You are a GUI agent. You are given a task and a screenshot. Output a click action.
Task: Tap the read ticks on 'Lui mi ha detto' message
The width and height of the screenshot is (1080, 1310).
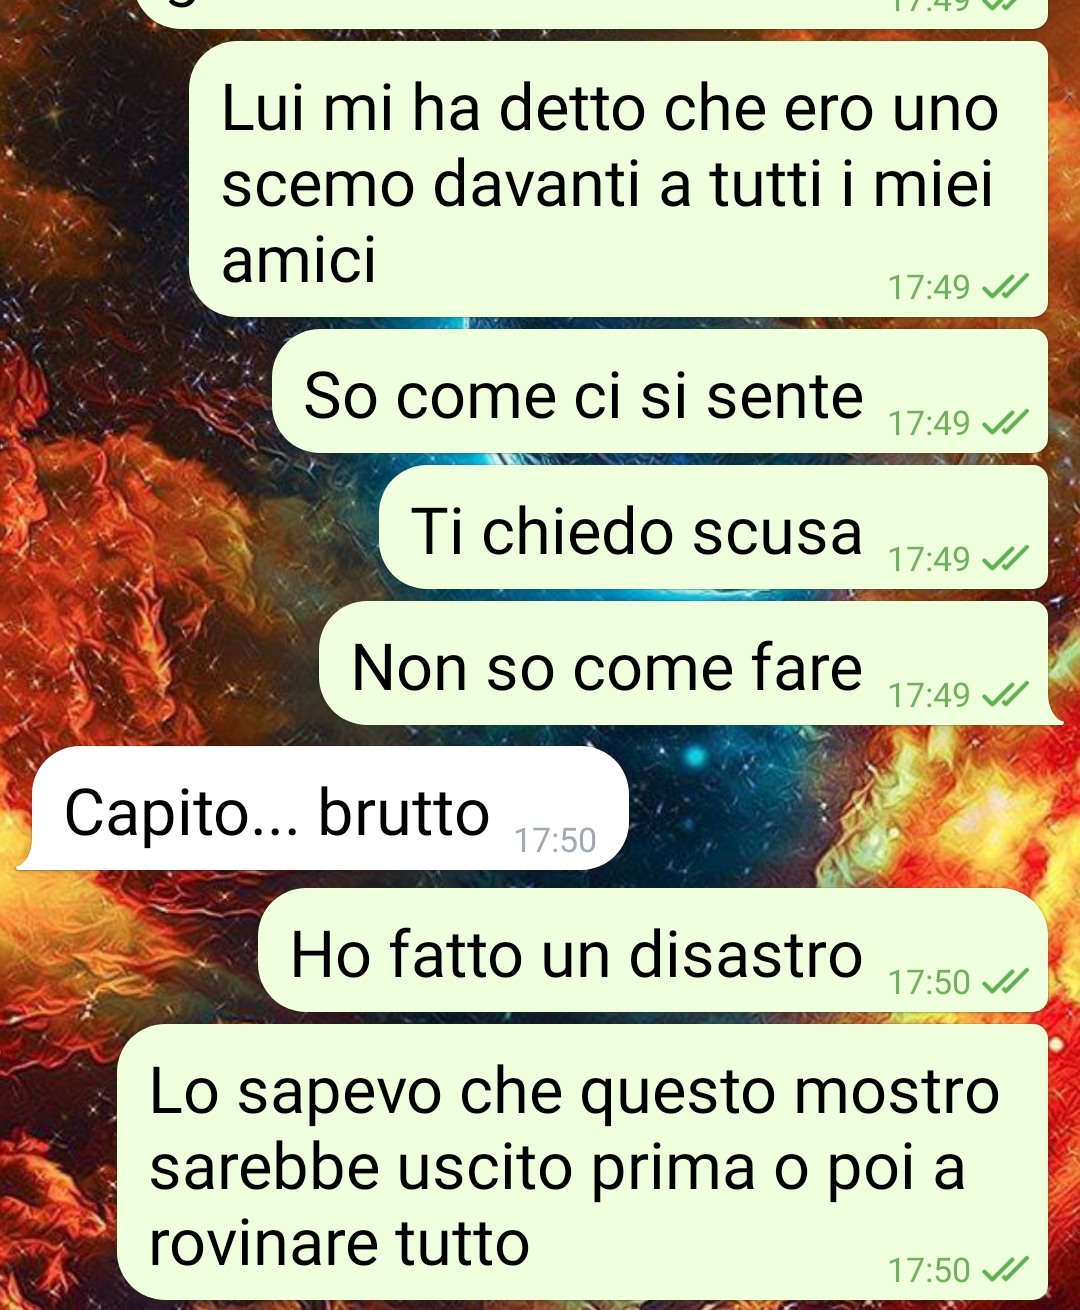tap(1005, 288)
